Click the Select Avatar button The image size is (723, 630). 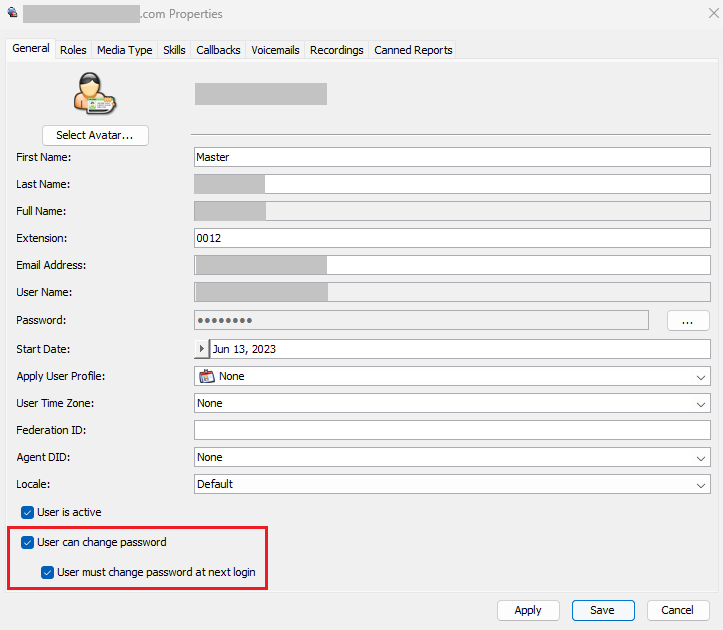95,135
